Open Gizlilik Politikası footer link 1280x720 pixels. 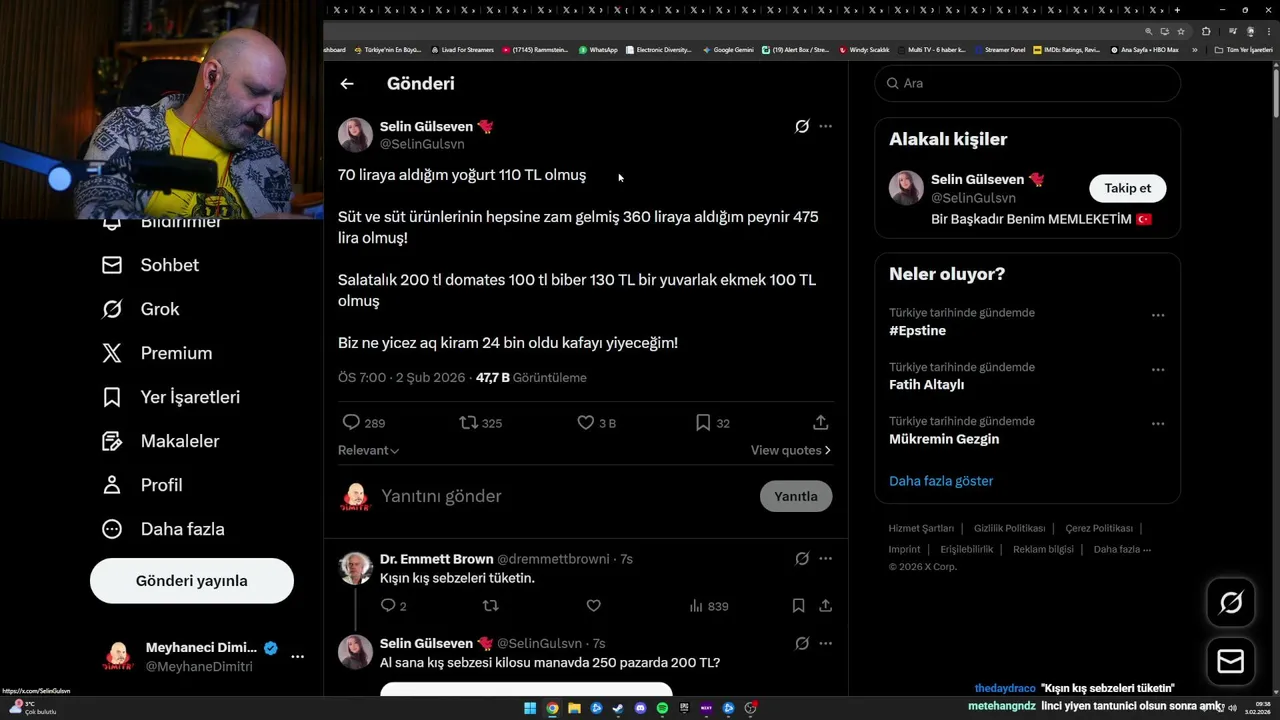point(1009,528)
